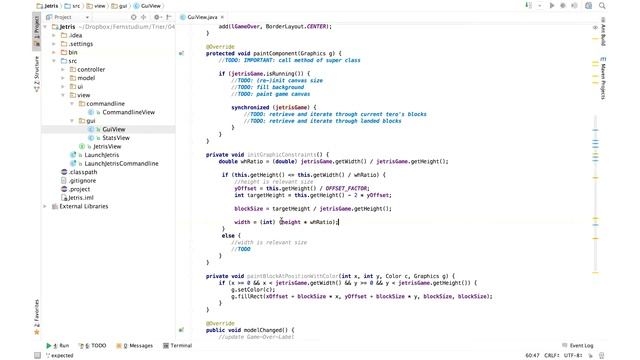This screenshot has height=360, width=640.
Task: Click scroll from source target icon
Action: click(133, 17)
